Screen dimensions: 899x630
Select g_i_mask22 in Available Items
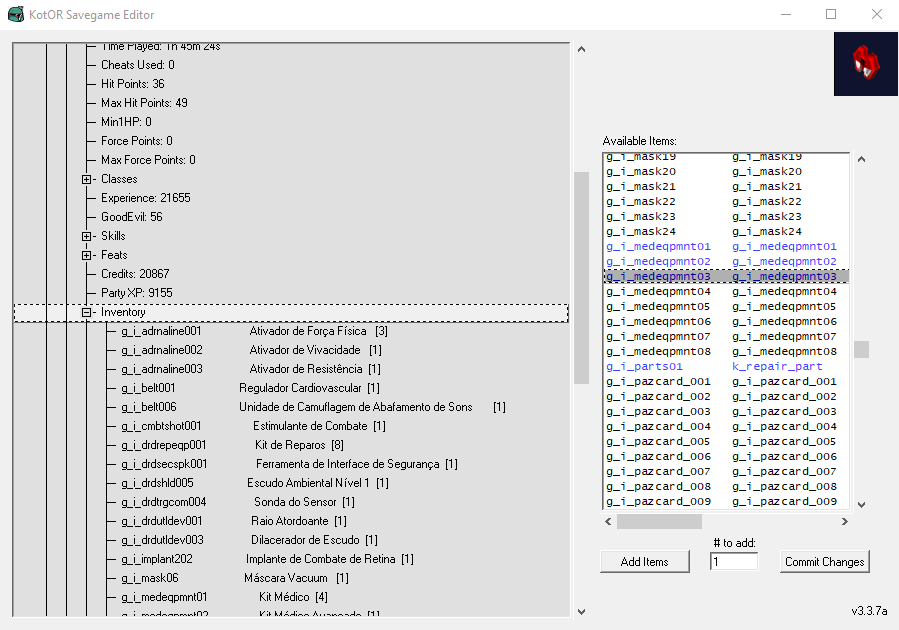[x=726, y=201]
